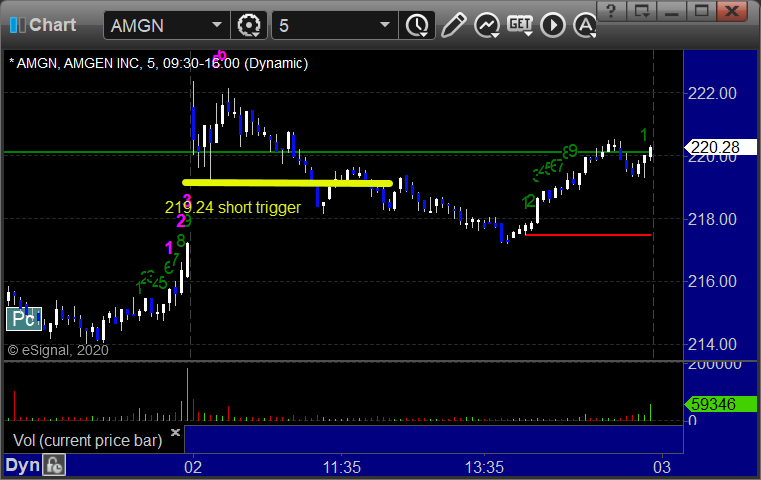Viewport: 761px width, 480px height.
Task: Select the yellow short trigger line
Action: point(287,183)
